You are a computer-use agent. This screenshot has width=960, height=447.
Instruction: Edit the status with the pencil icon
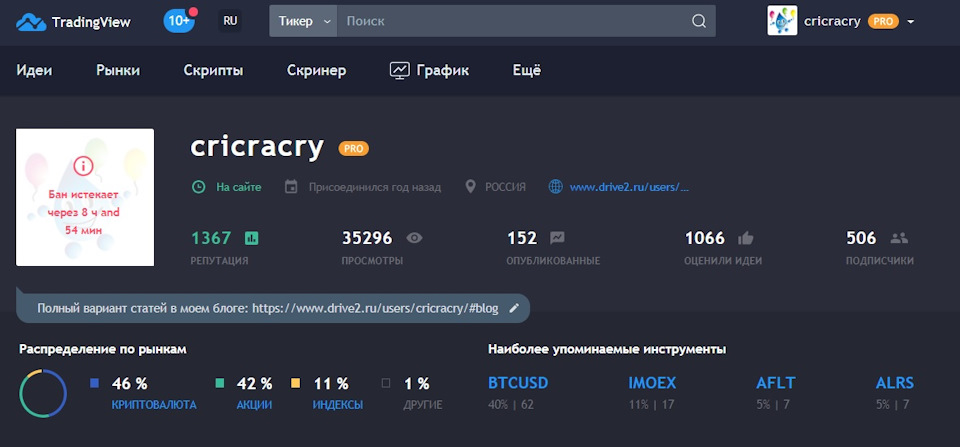coord(514,309)
